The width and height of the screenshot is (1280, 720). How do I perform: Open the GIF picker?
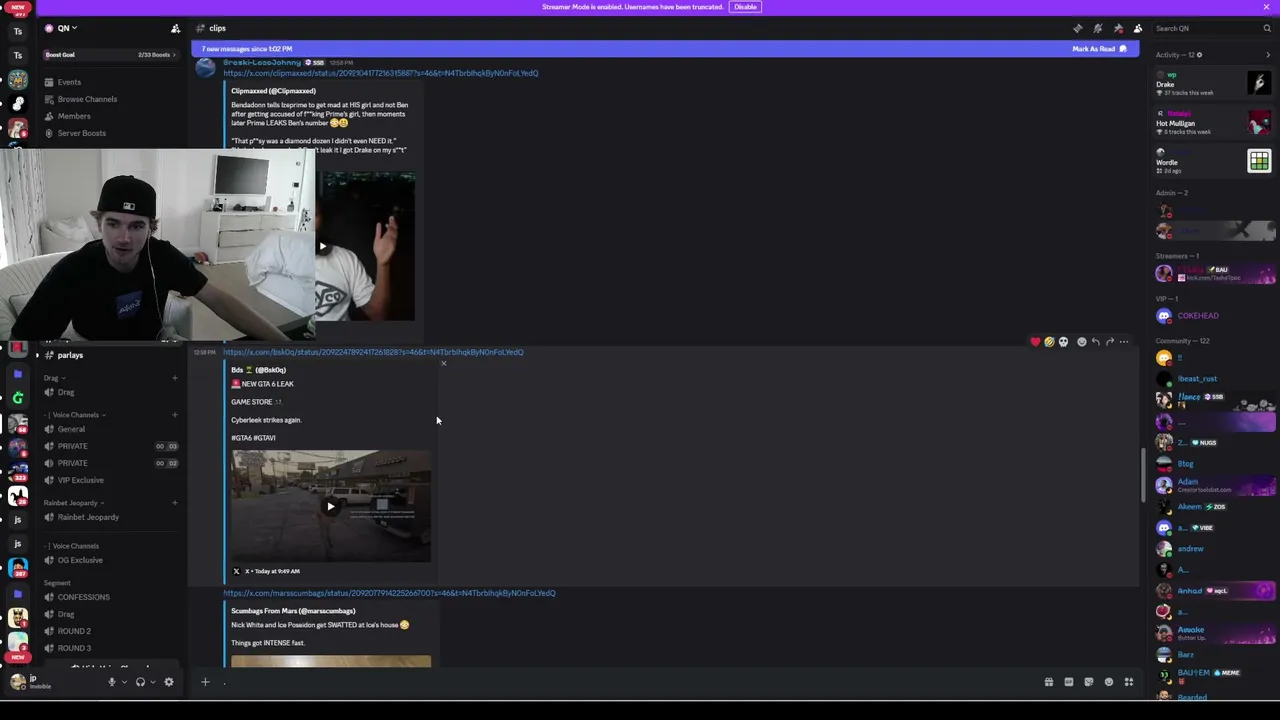click(x=1068, y=682)
